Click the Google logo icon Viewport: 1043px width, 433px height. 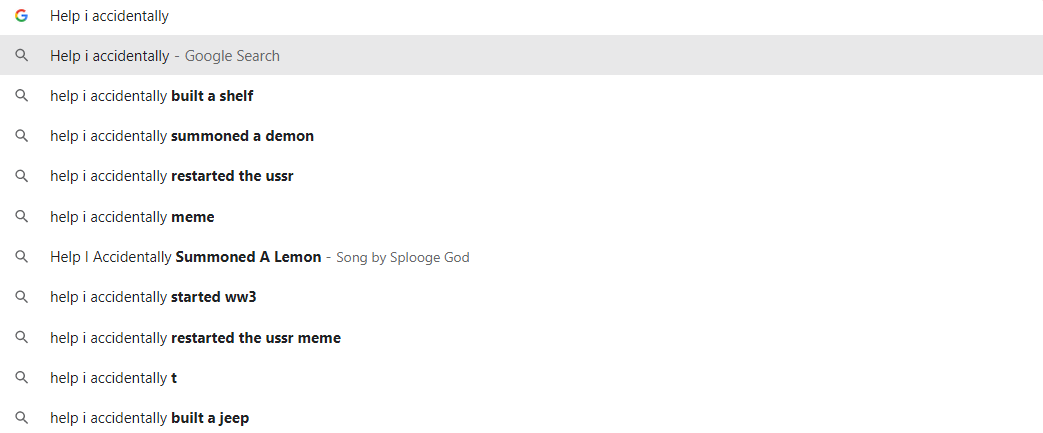[21, 16]
